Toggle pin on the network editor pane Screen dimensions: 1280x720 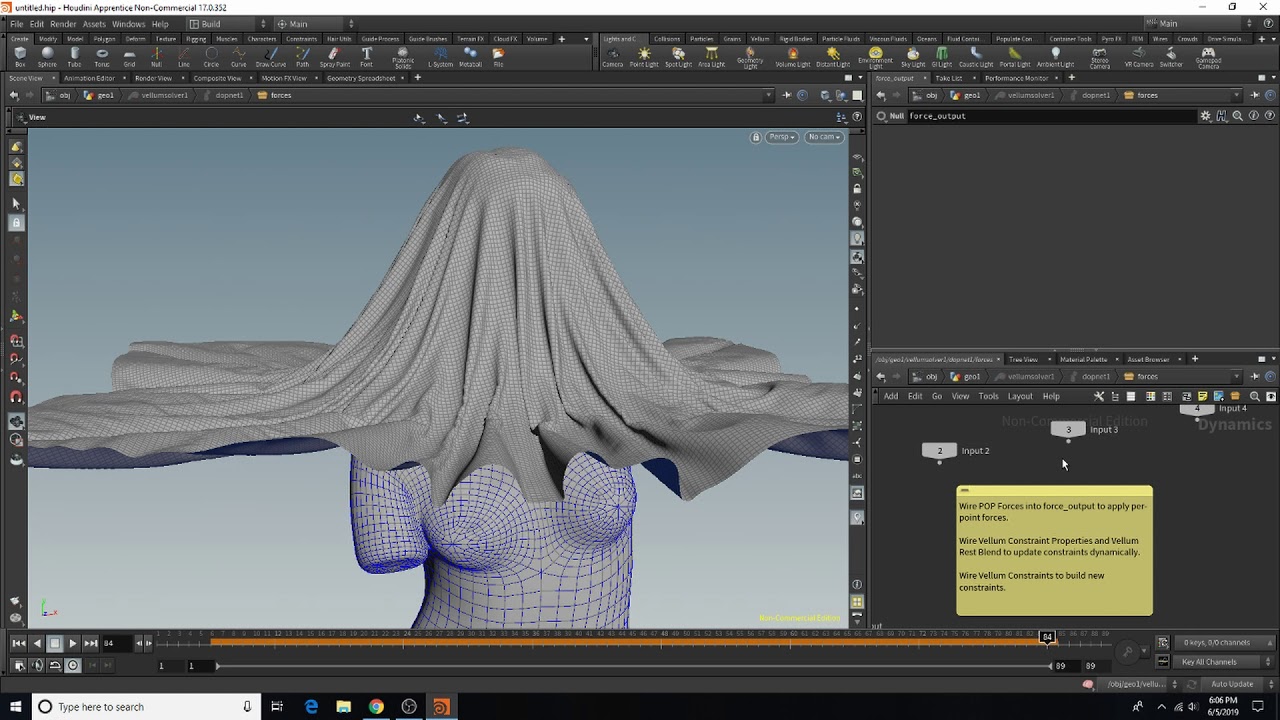point(1255,376)
